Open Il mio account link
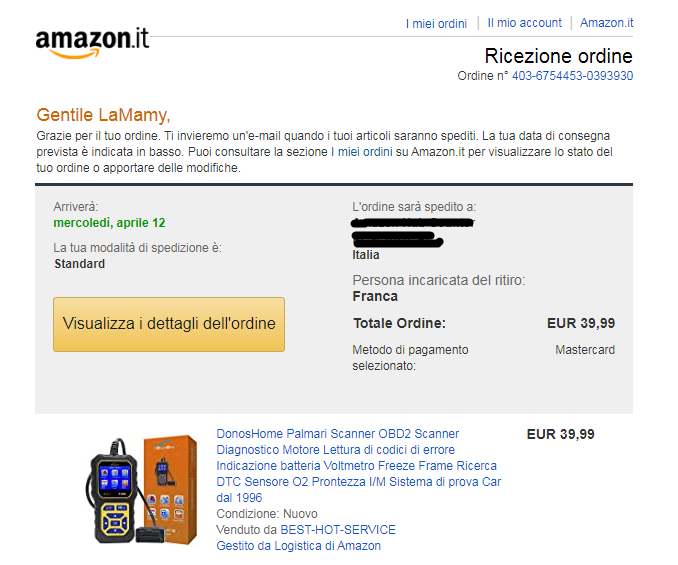The width and height of the screenshot is (678, 565). point(524,23)
